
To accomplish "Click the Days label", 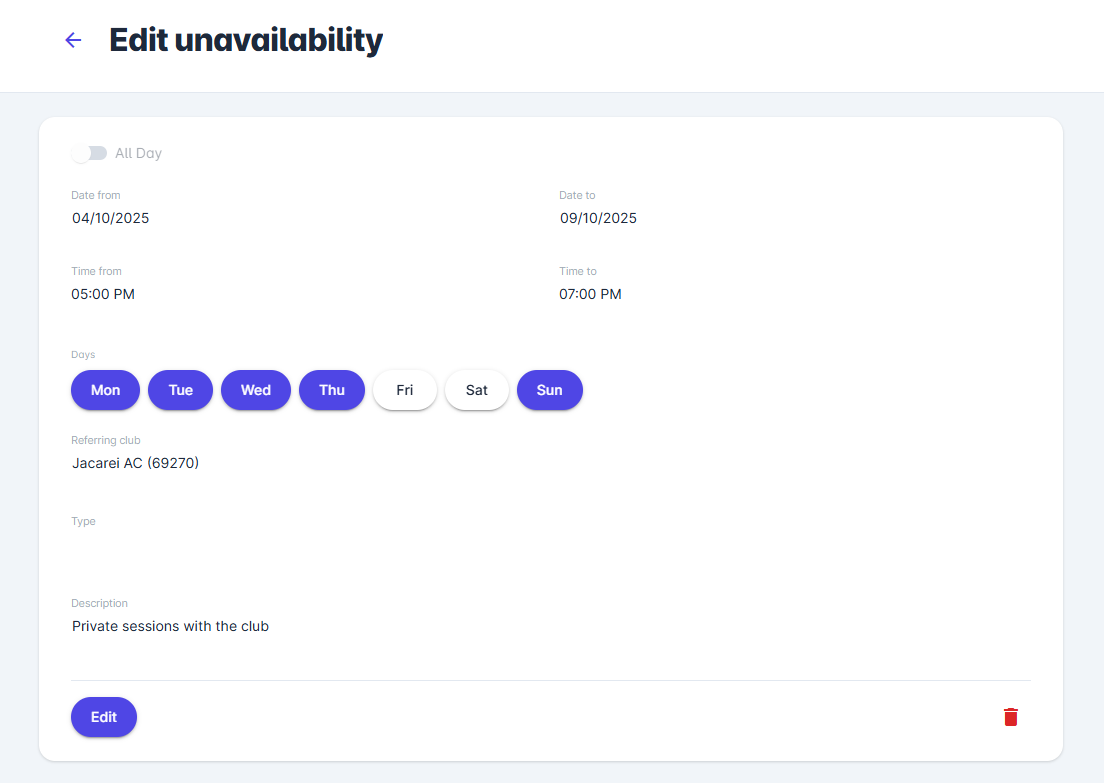I will [83, 355].
